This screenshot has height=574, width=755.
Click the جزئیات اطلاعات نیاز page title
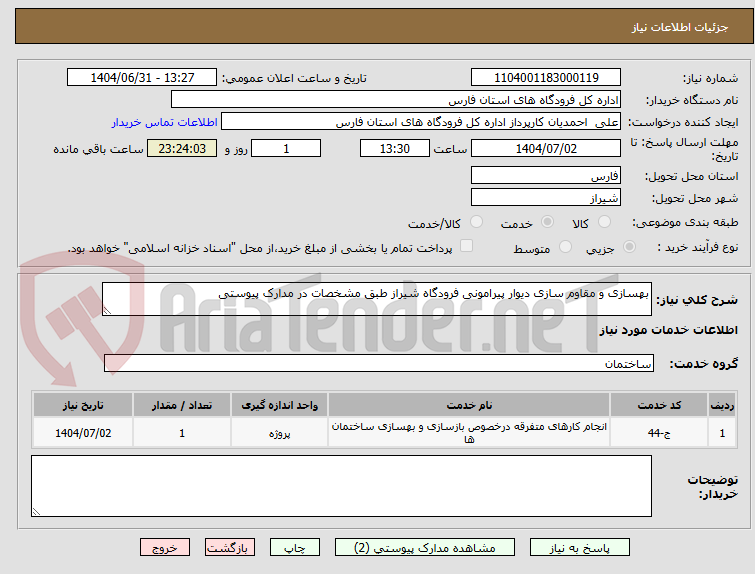(680, 27)
